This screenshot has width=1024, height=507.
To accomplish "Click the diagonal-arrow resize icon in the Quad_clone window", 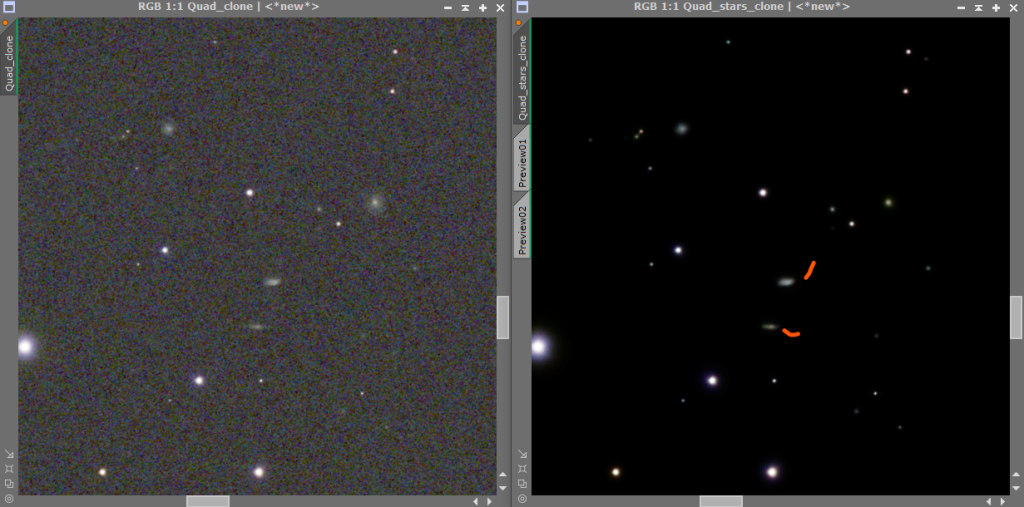I will pos(9,453).
